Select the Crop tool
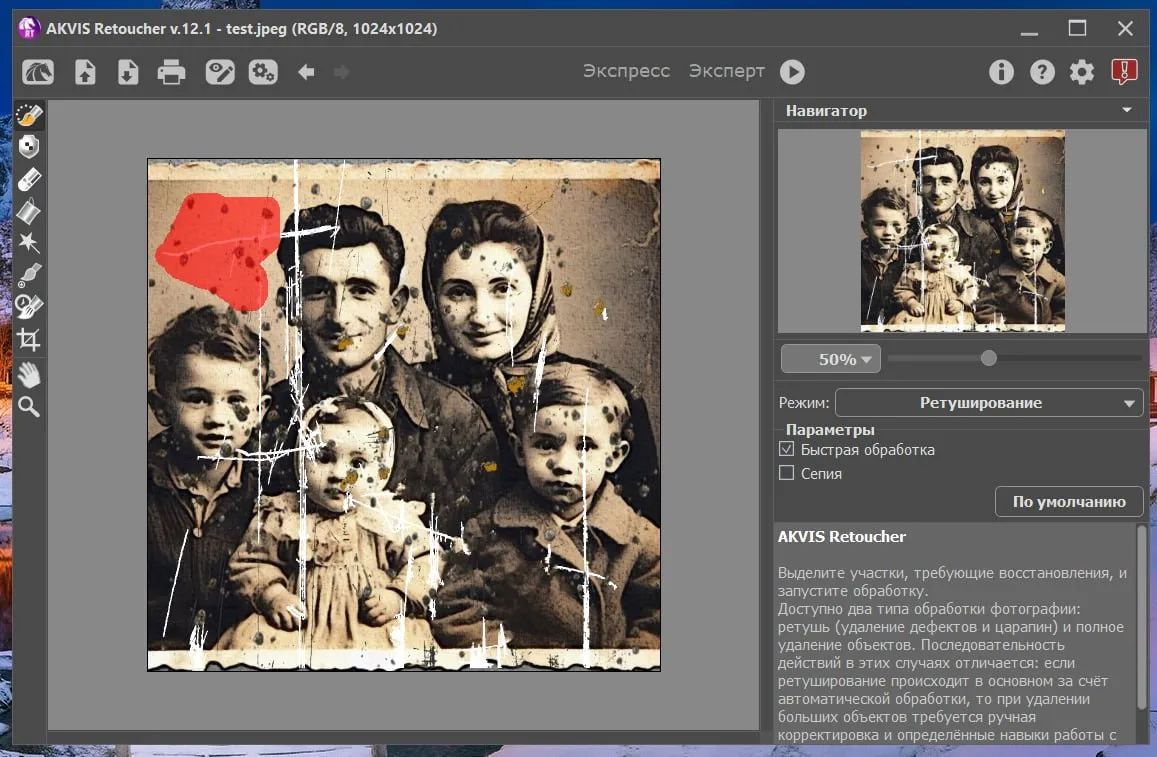Viewport: 1157px width, 757px height. 29,339
